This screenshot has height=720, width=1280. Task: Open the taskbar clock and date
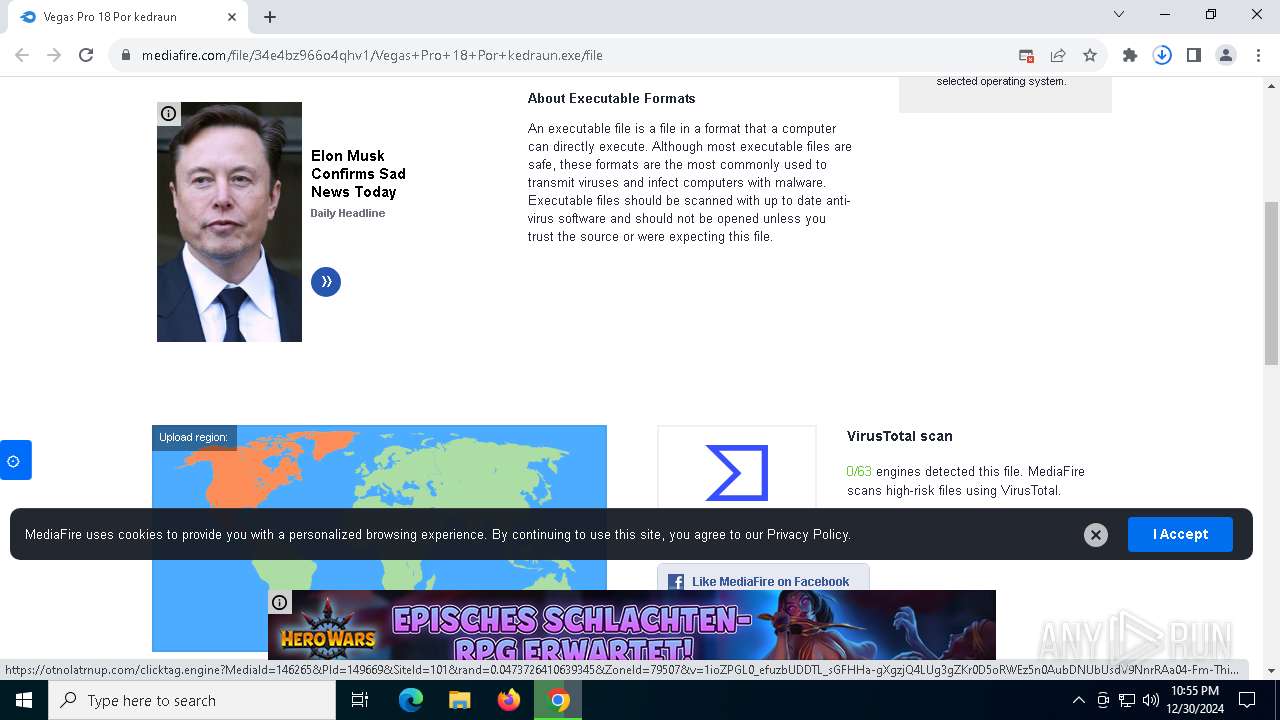point(1194,700)
